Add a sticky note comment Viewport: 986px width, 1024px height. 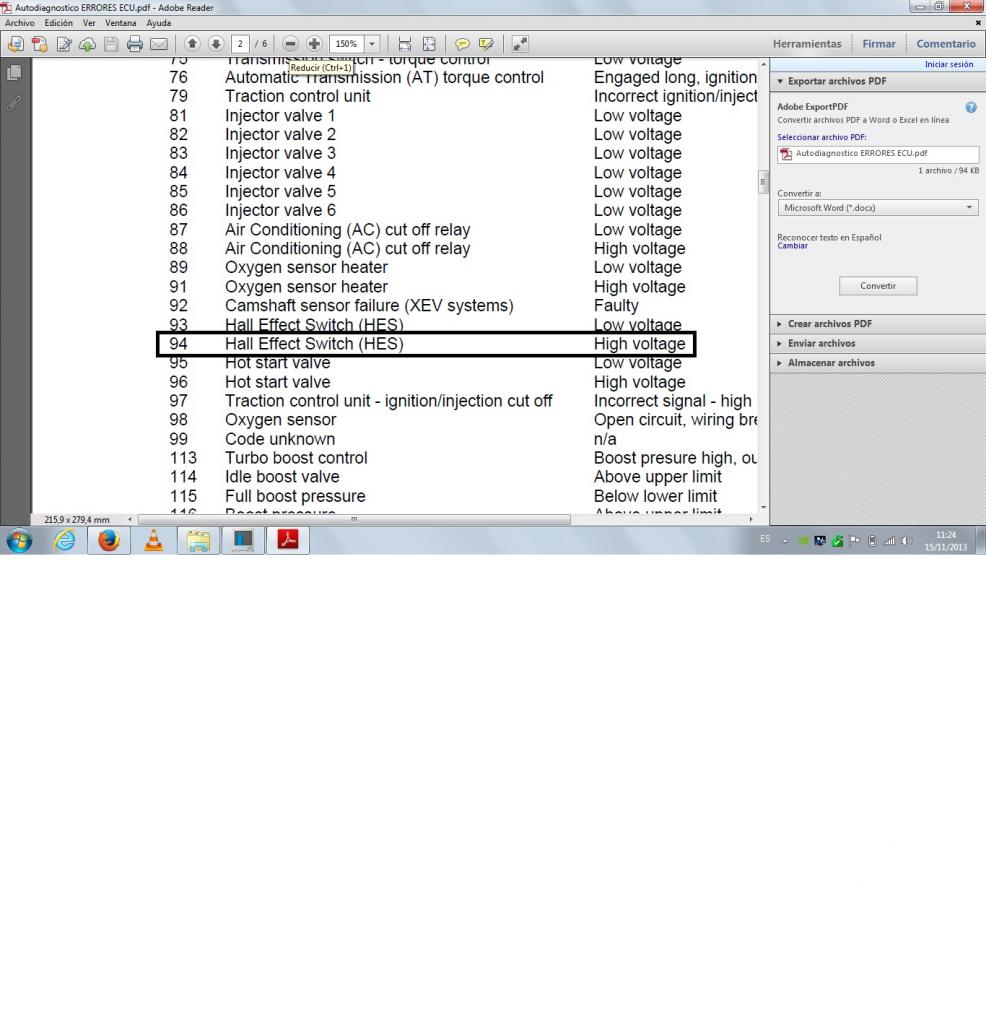463,44
